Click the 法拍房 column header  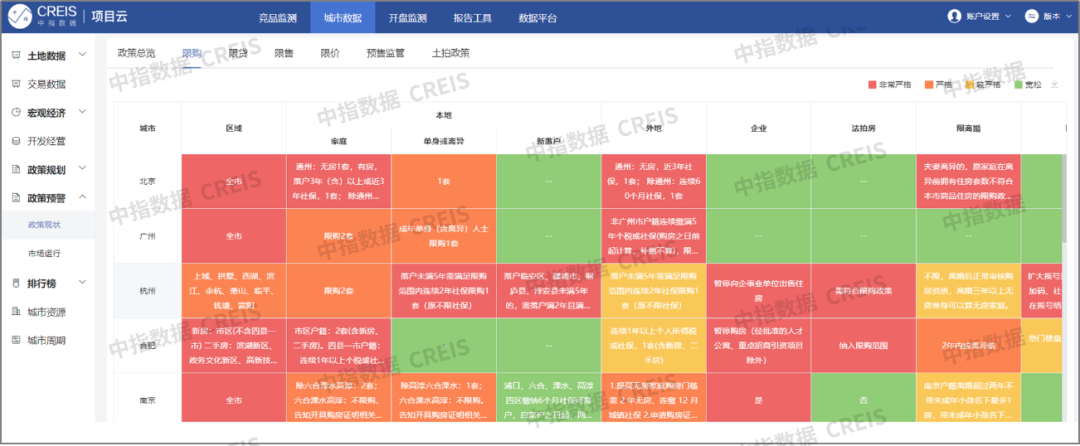(x=864, y=129)
